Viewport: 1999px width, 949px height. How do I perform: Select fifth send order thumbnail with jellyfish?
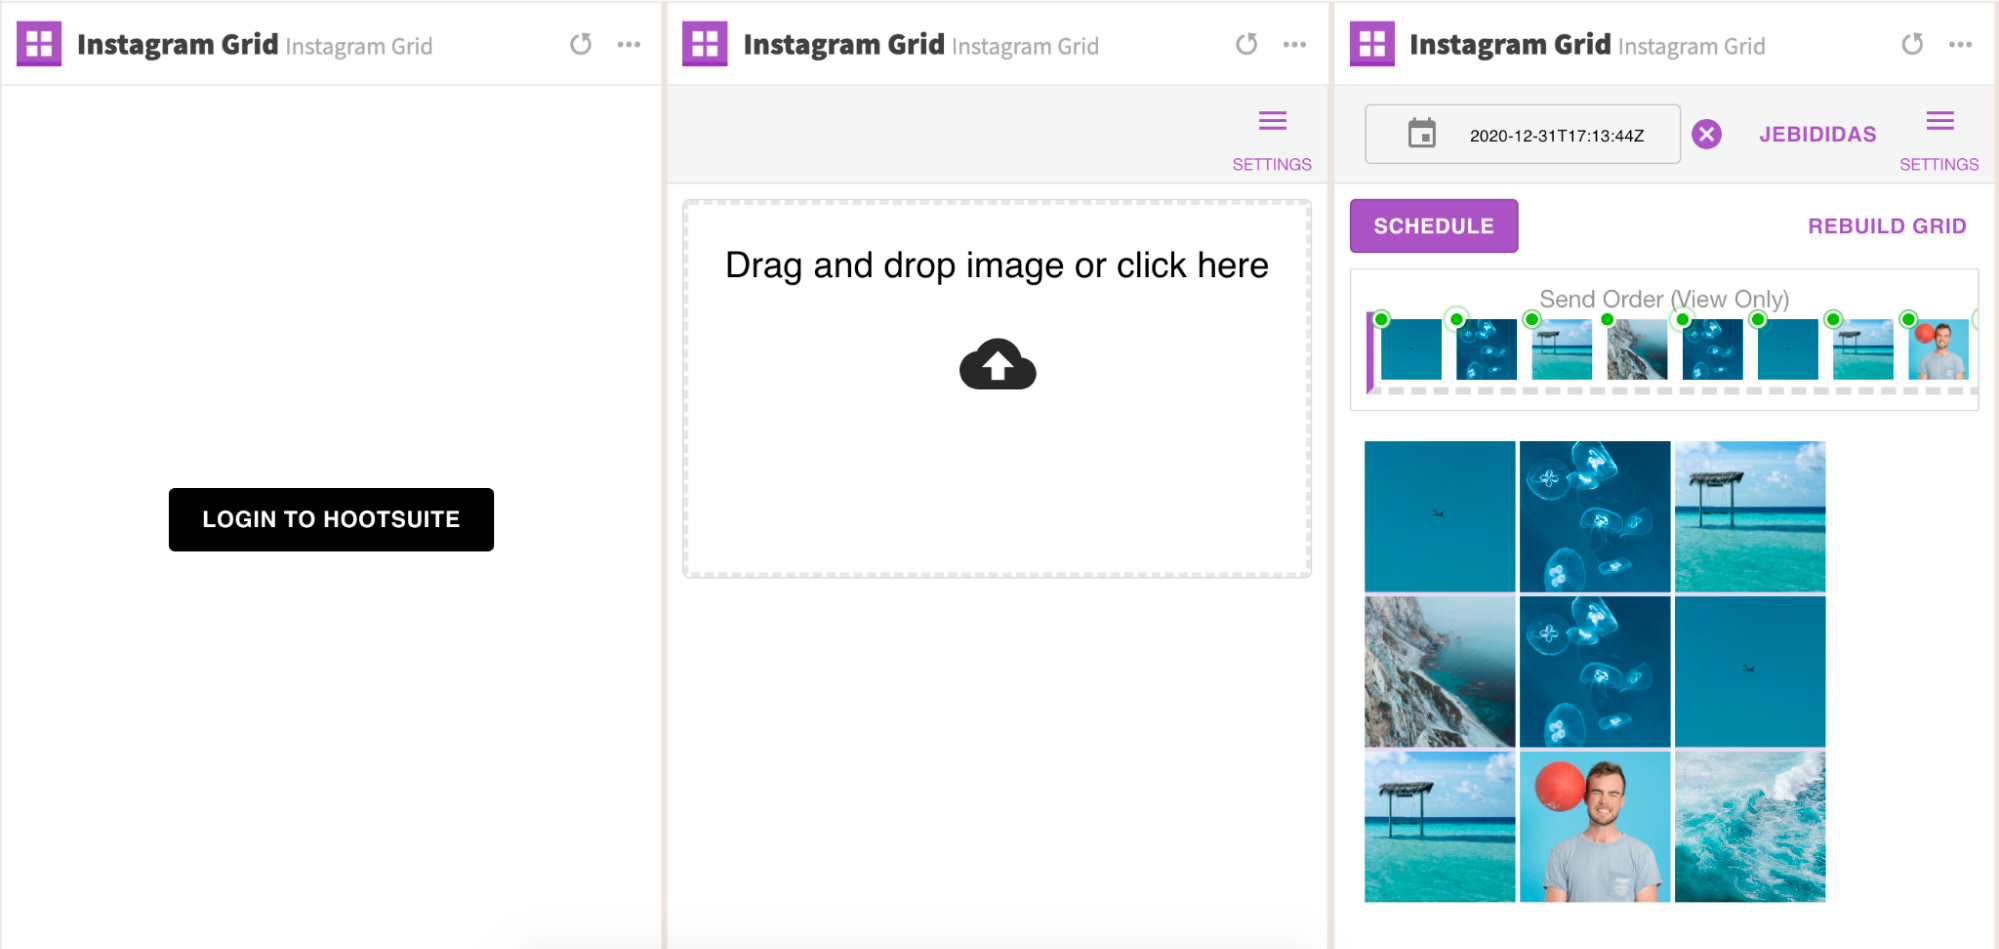[1713, 349]
